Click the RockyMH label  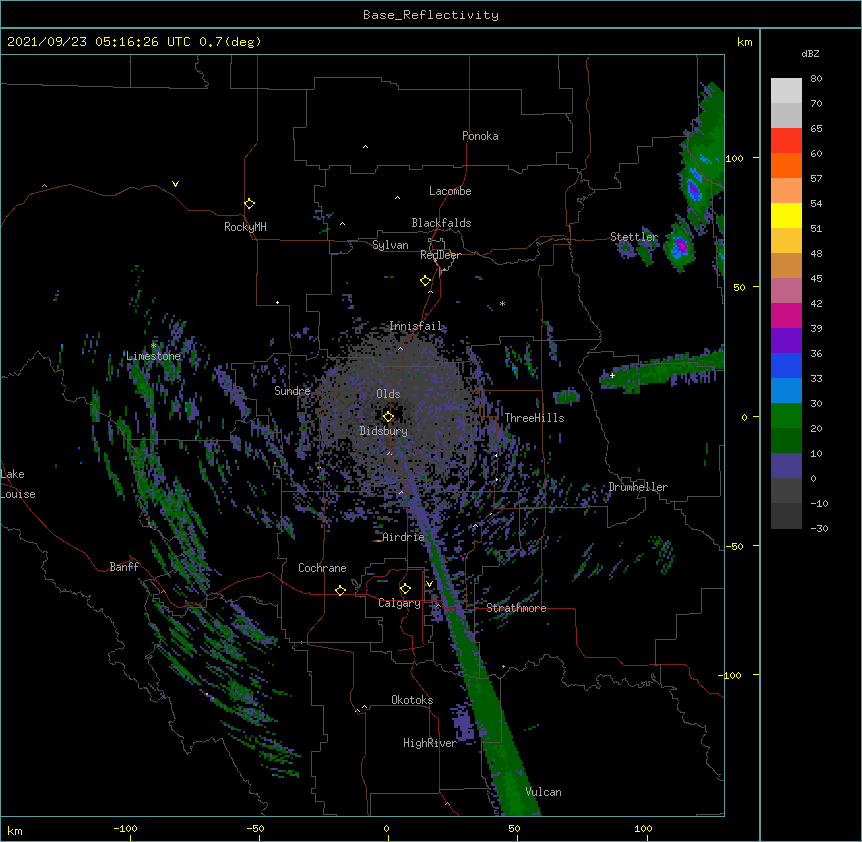click(245, 227)
